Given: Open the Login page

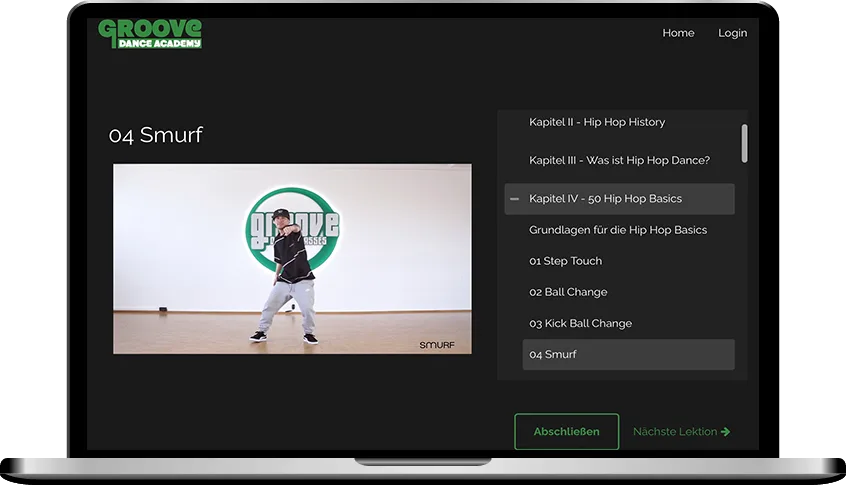Looking at the screenshot, I should click(732, 33).
